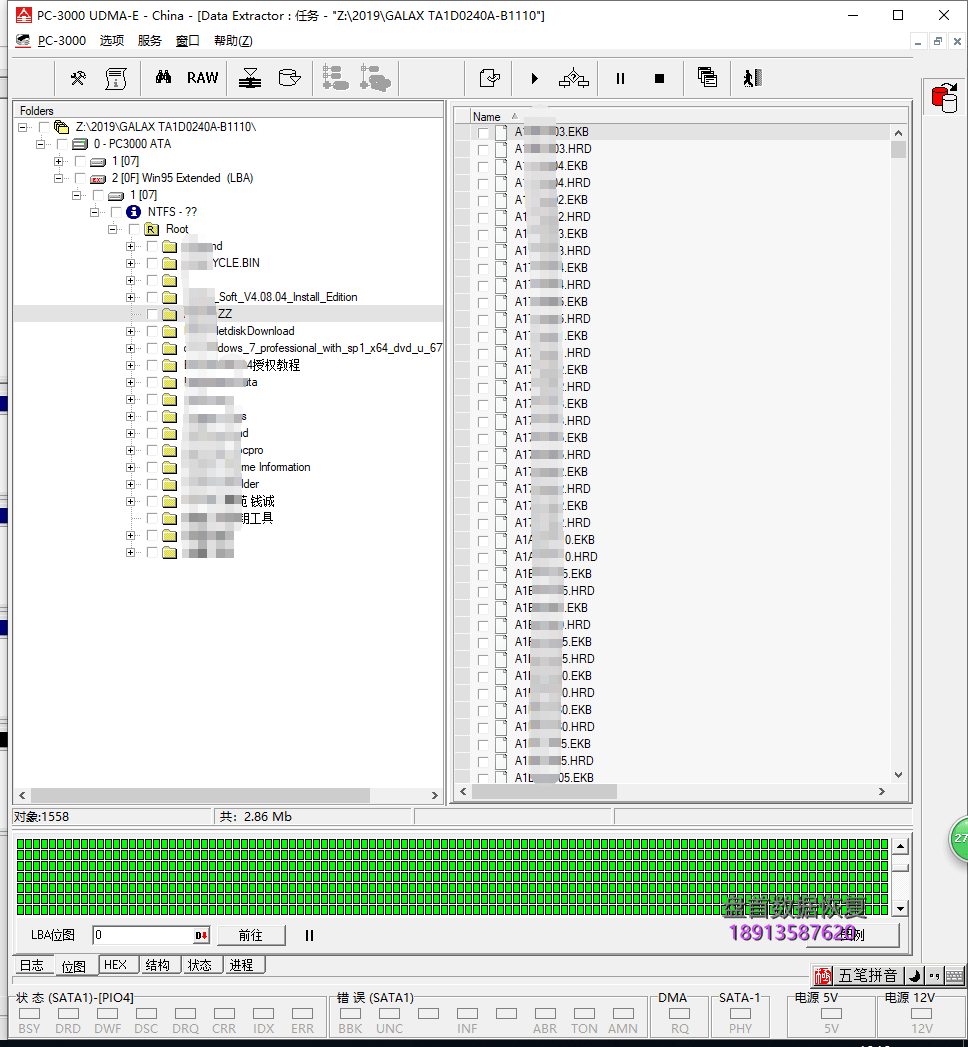Click the binoculars search icon

click(163, 77)
